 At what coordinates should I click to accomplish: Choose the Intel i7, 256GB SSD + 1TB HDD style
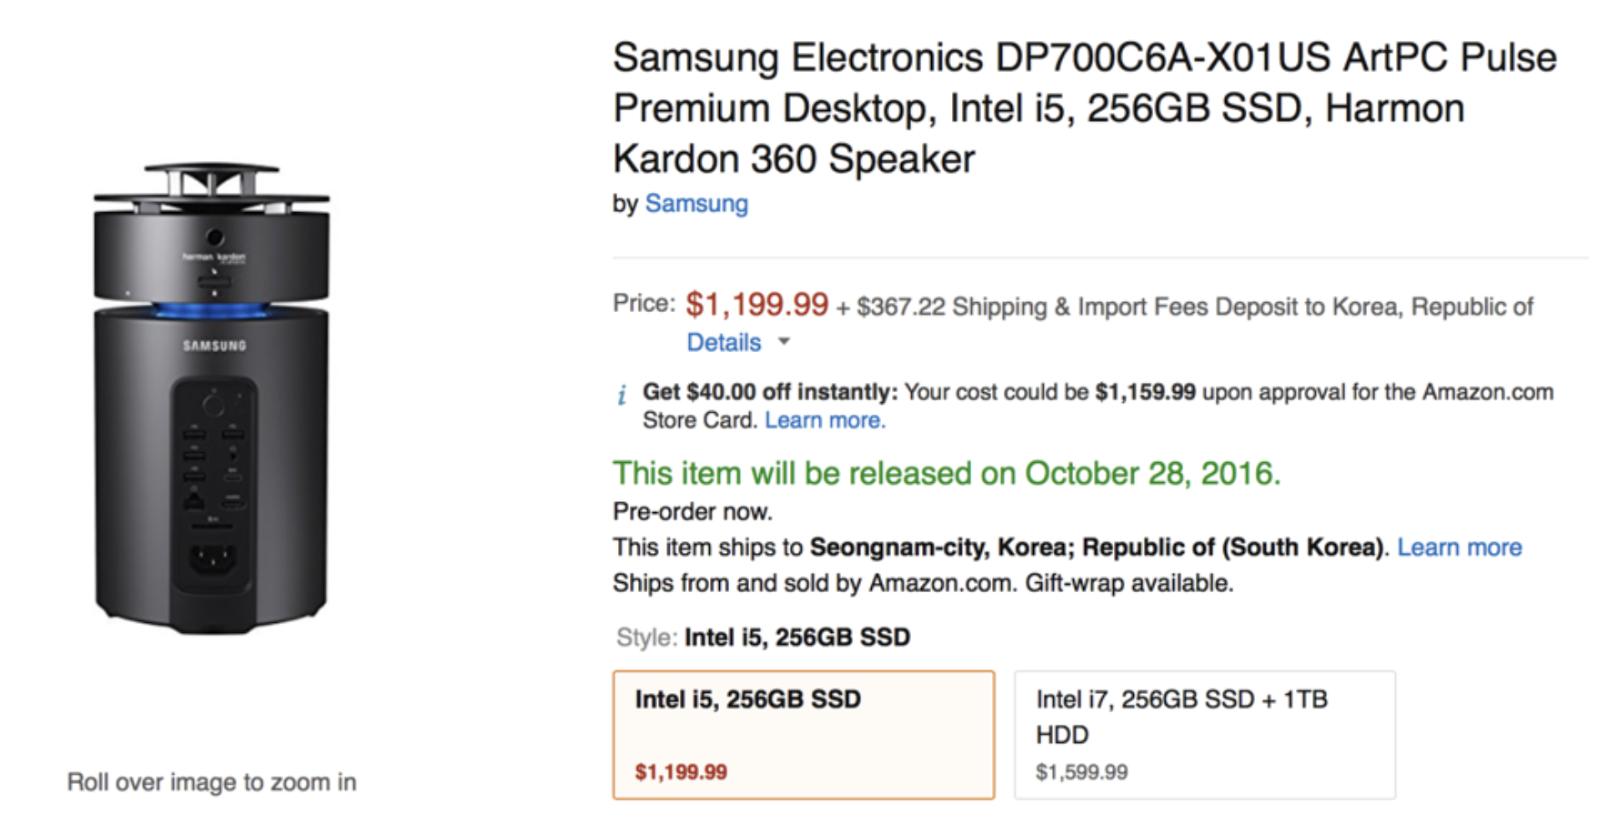(1204, 734)
